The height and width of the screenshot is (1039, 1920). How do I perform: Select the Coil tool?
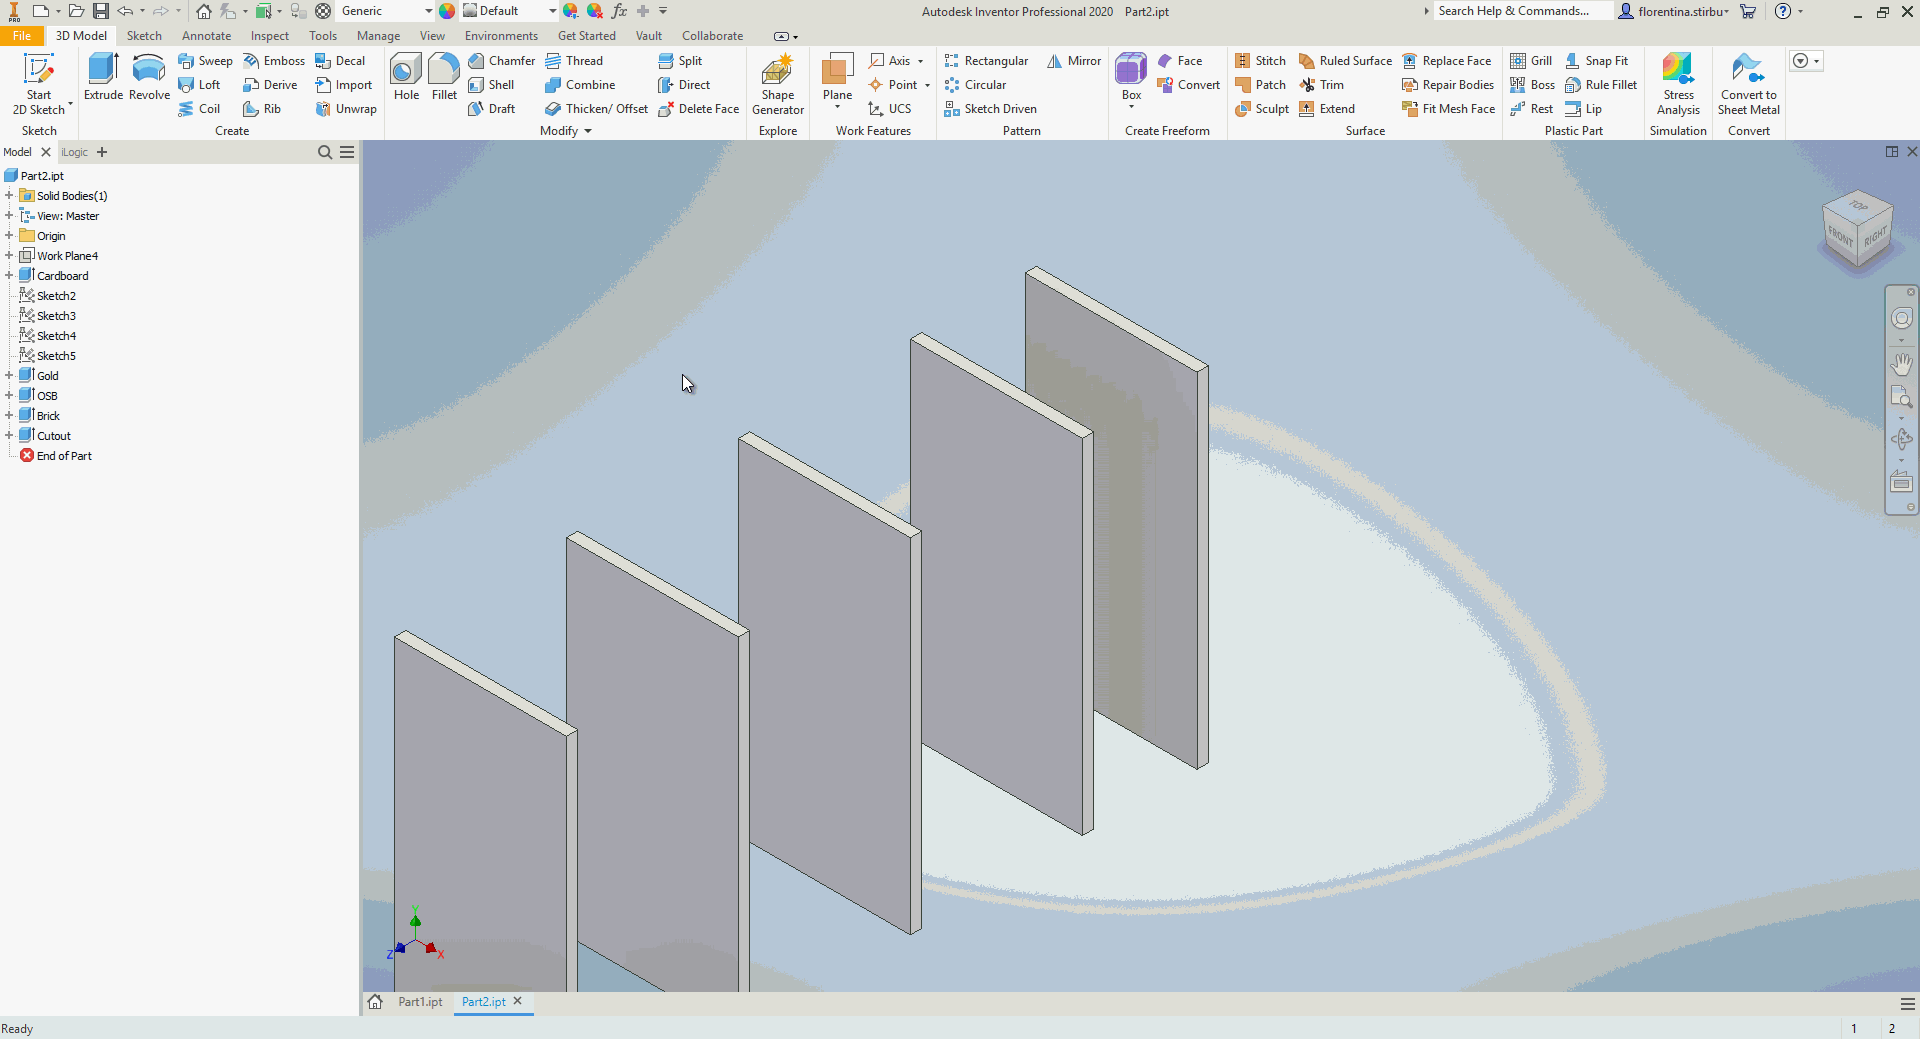coord(199,109)
